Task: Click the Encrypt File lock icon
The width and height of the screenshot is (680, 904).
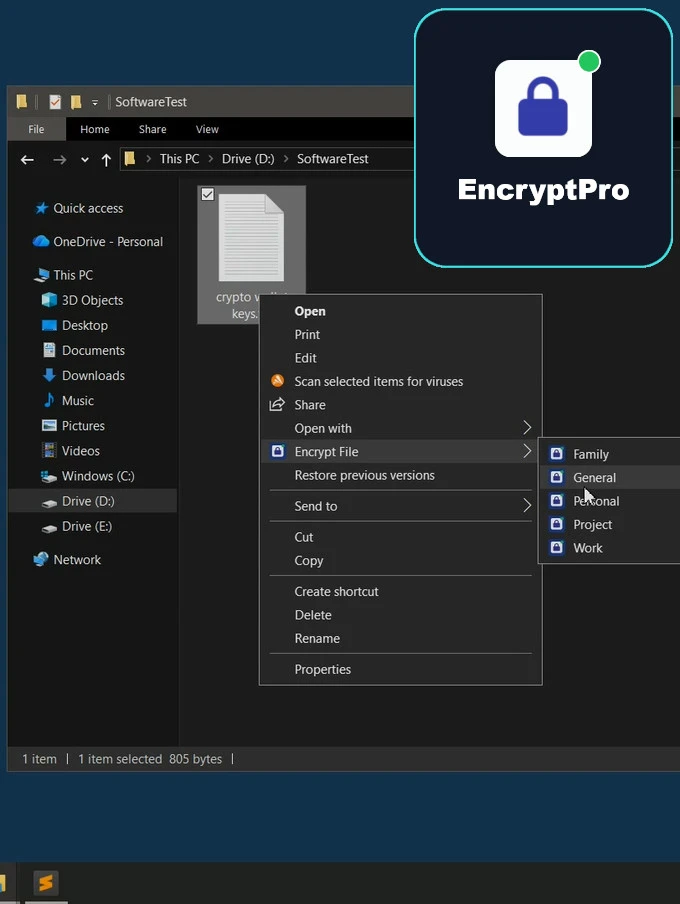Action: click(x=277, y=451)
